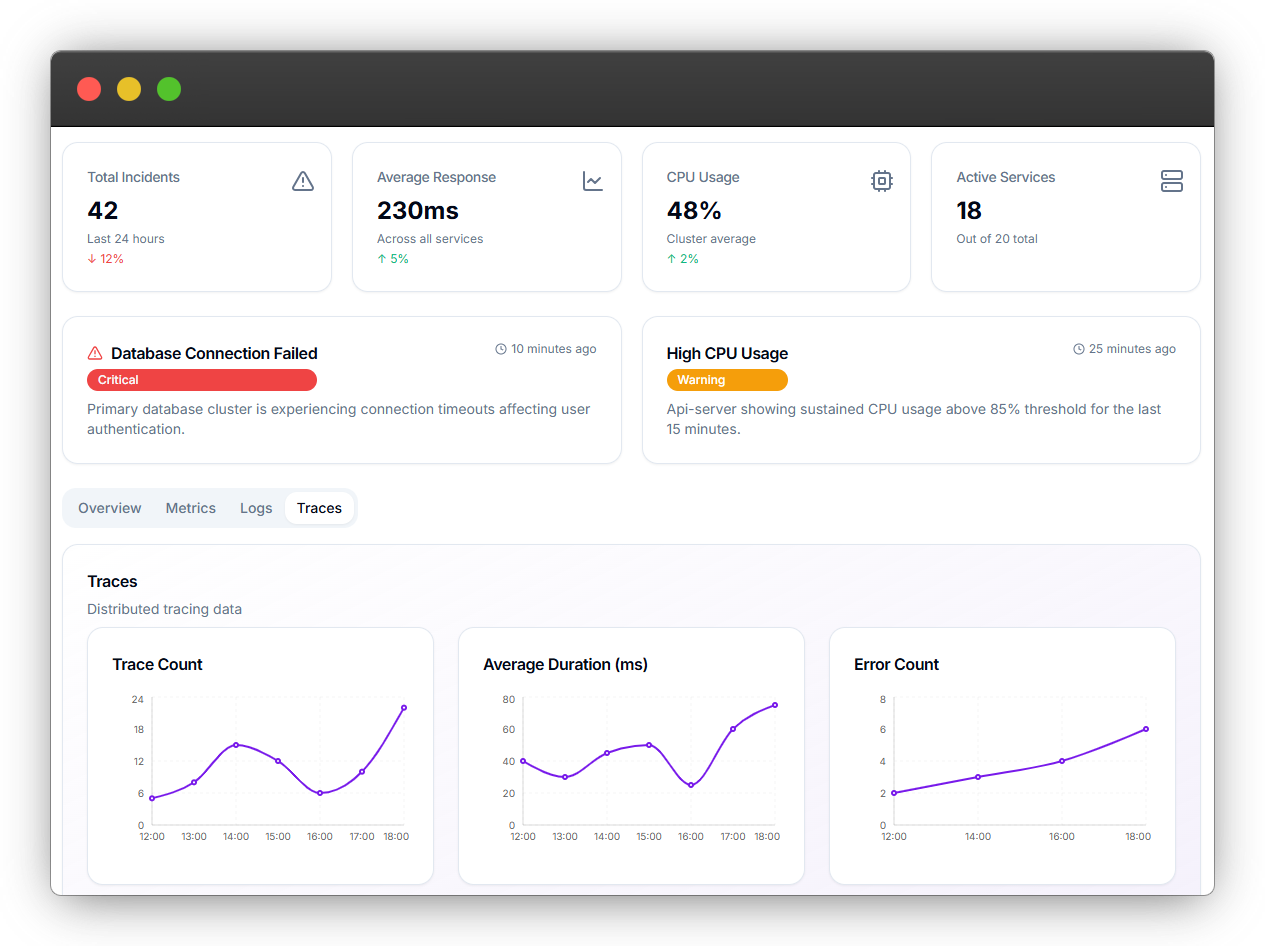Click the line chart icon on Average Response card
This screenshot has width=1265, height=946.
pyautogui.click(x=592, y=181)
